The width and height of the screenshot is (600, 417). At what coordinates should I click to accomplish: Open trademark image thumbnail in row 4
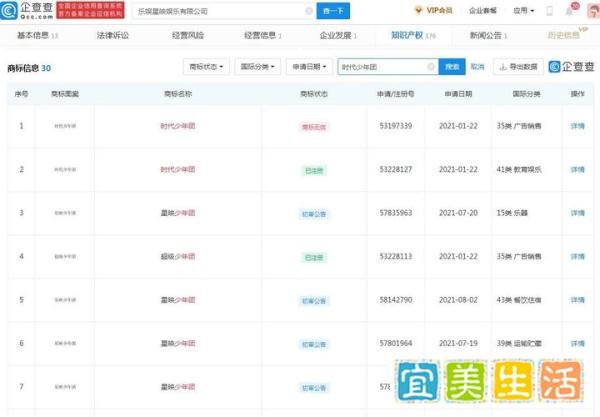point(65,257)
